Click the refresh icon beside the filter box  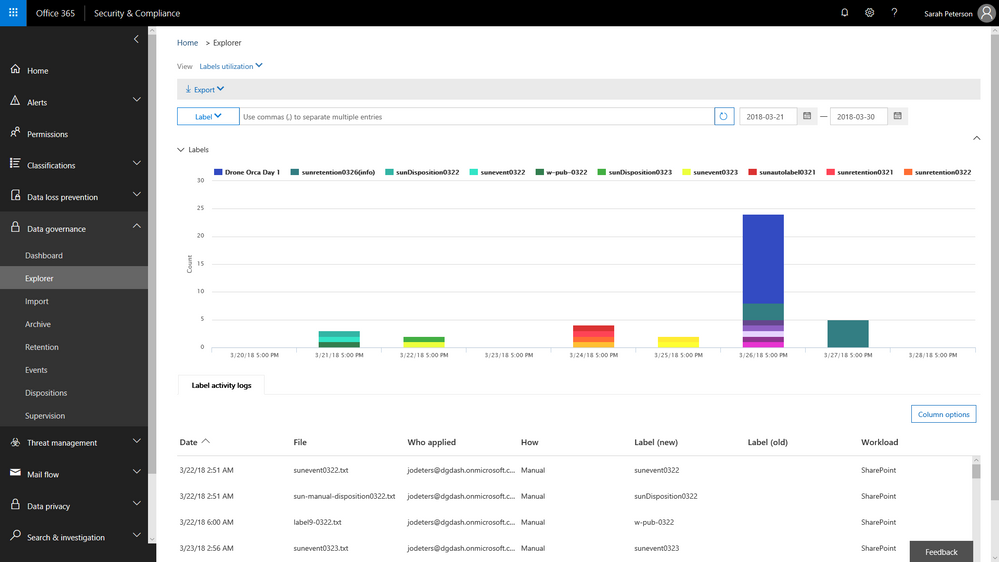724,117
